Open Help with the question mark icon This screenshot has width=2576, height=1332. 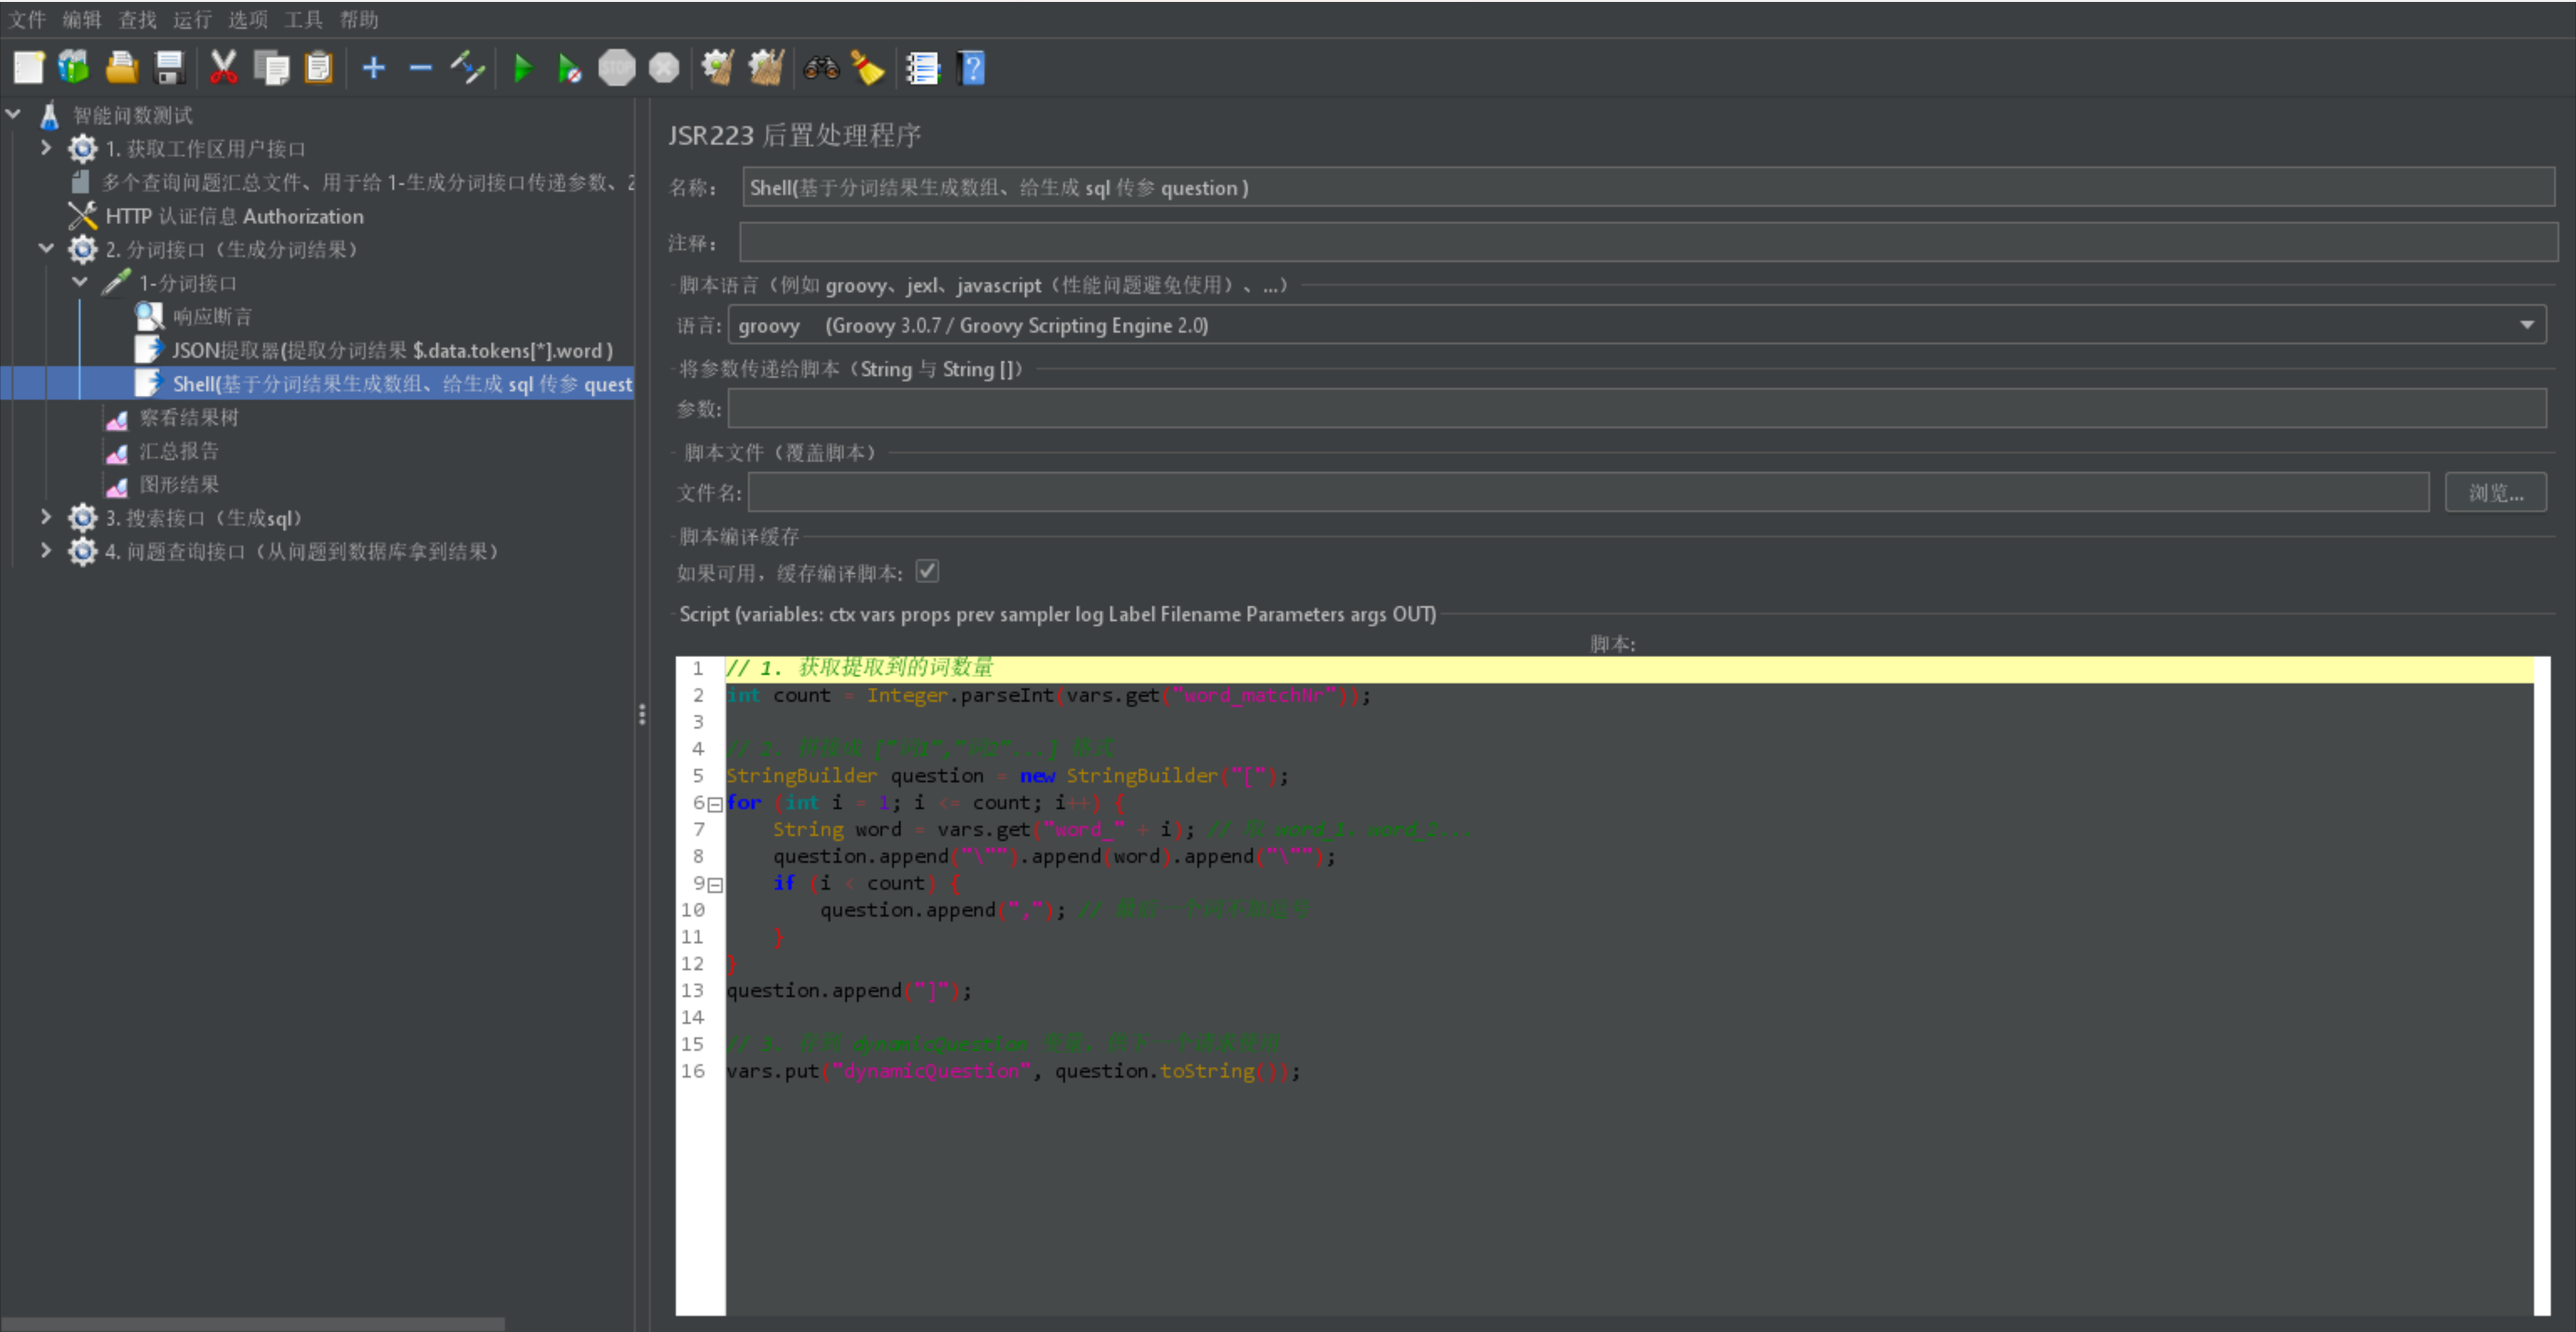click(x=971, y=68)
